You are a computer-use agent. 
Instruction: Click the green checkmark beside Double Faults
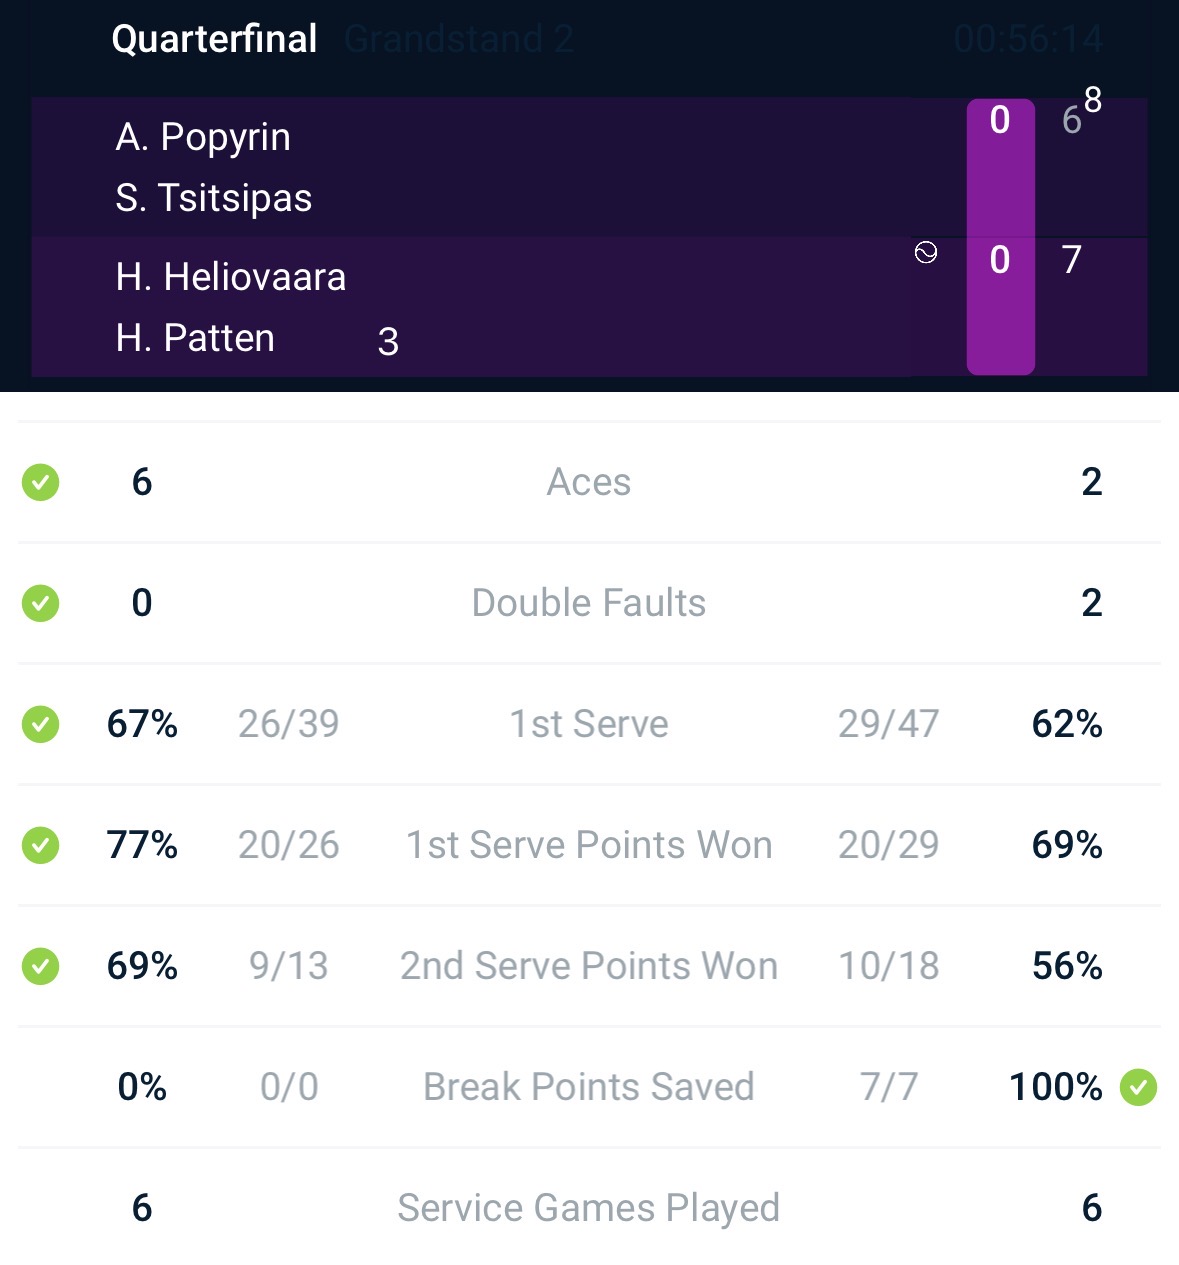(x=41, y=603)
